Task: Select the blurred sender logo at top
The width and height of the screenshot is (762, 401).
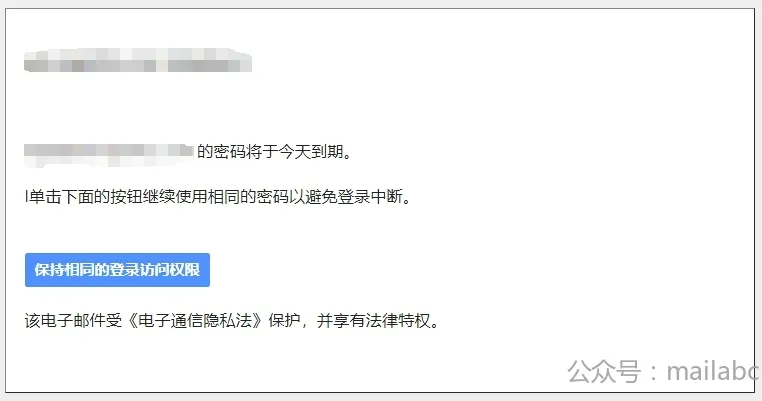Action: tap(138, 60)
